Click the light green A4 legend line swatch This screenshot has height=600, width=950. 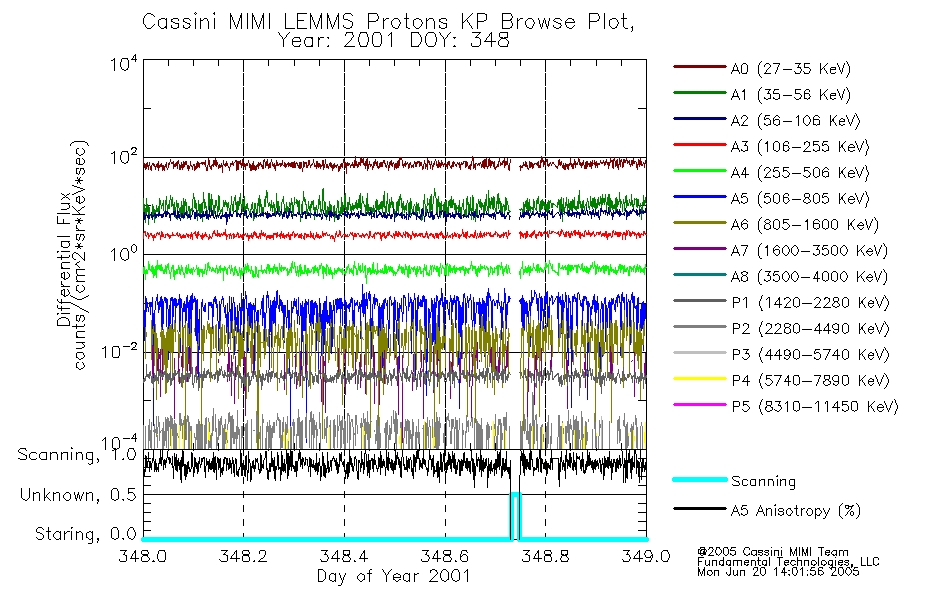tap(699, 171)
